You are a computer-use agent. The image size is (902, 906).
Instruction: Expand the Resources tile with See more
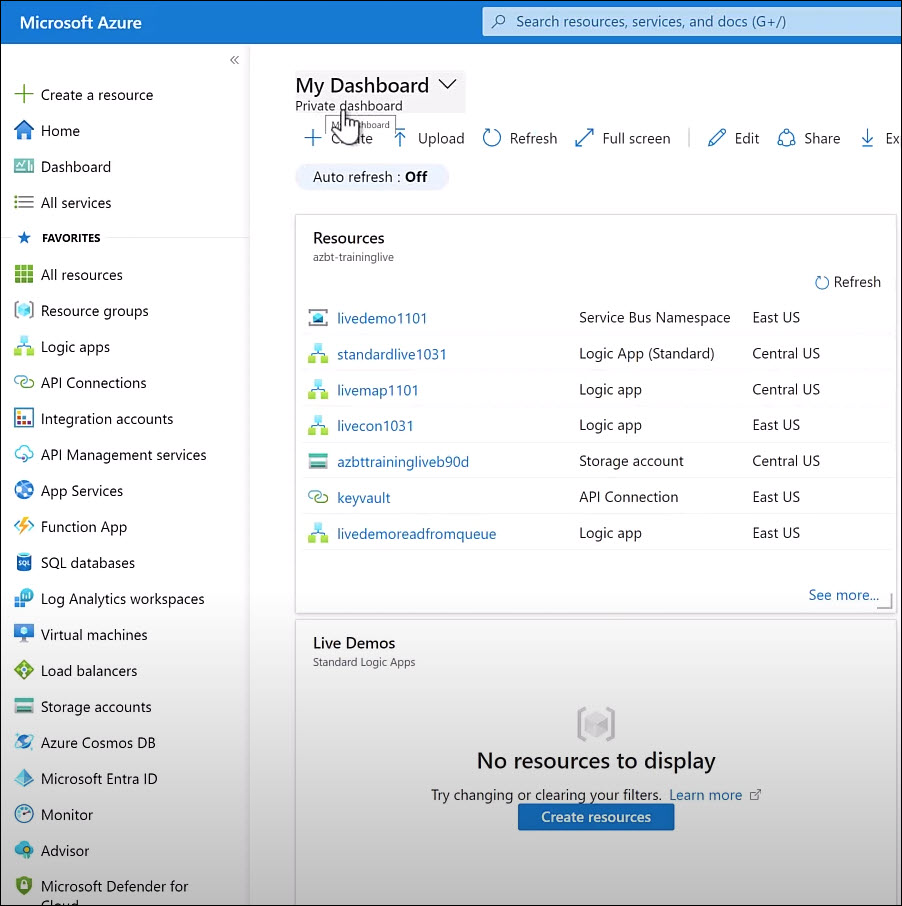[841, 594]
